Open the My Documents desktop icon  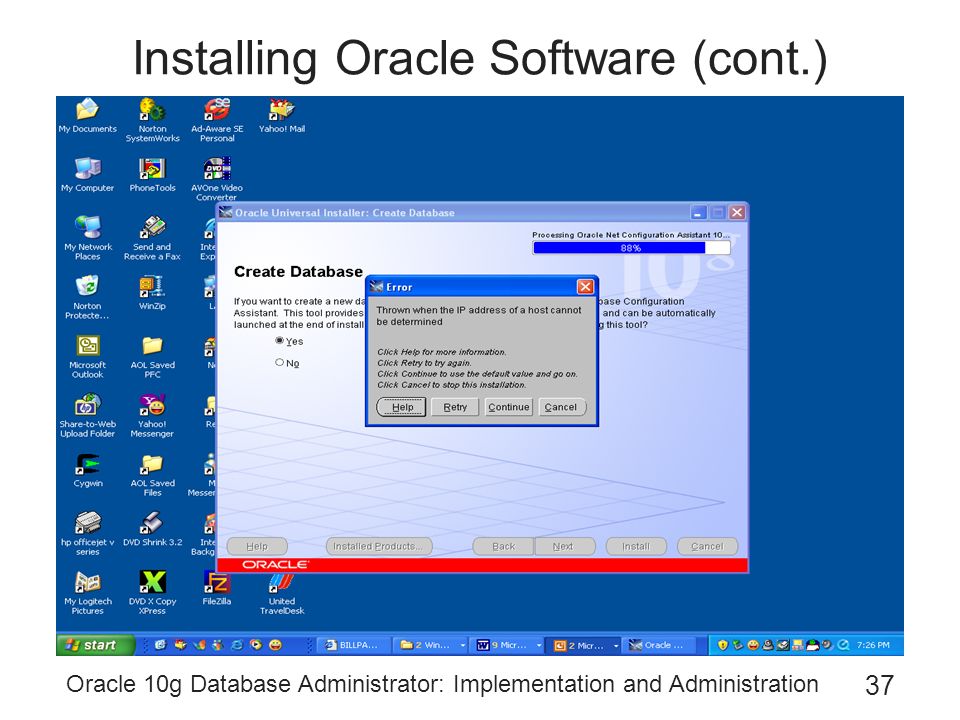88,116
